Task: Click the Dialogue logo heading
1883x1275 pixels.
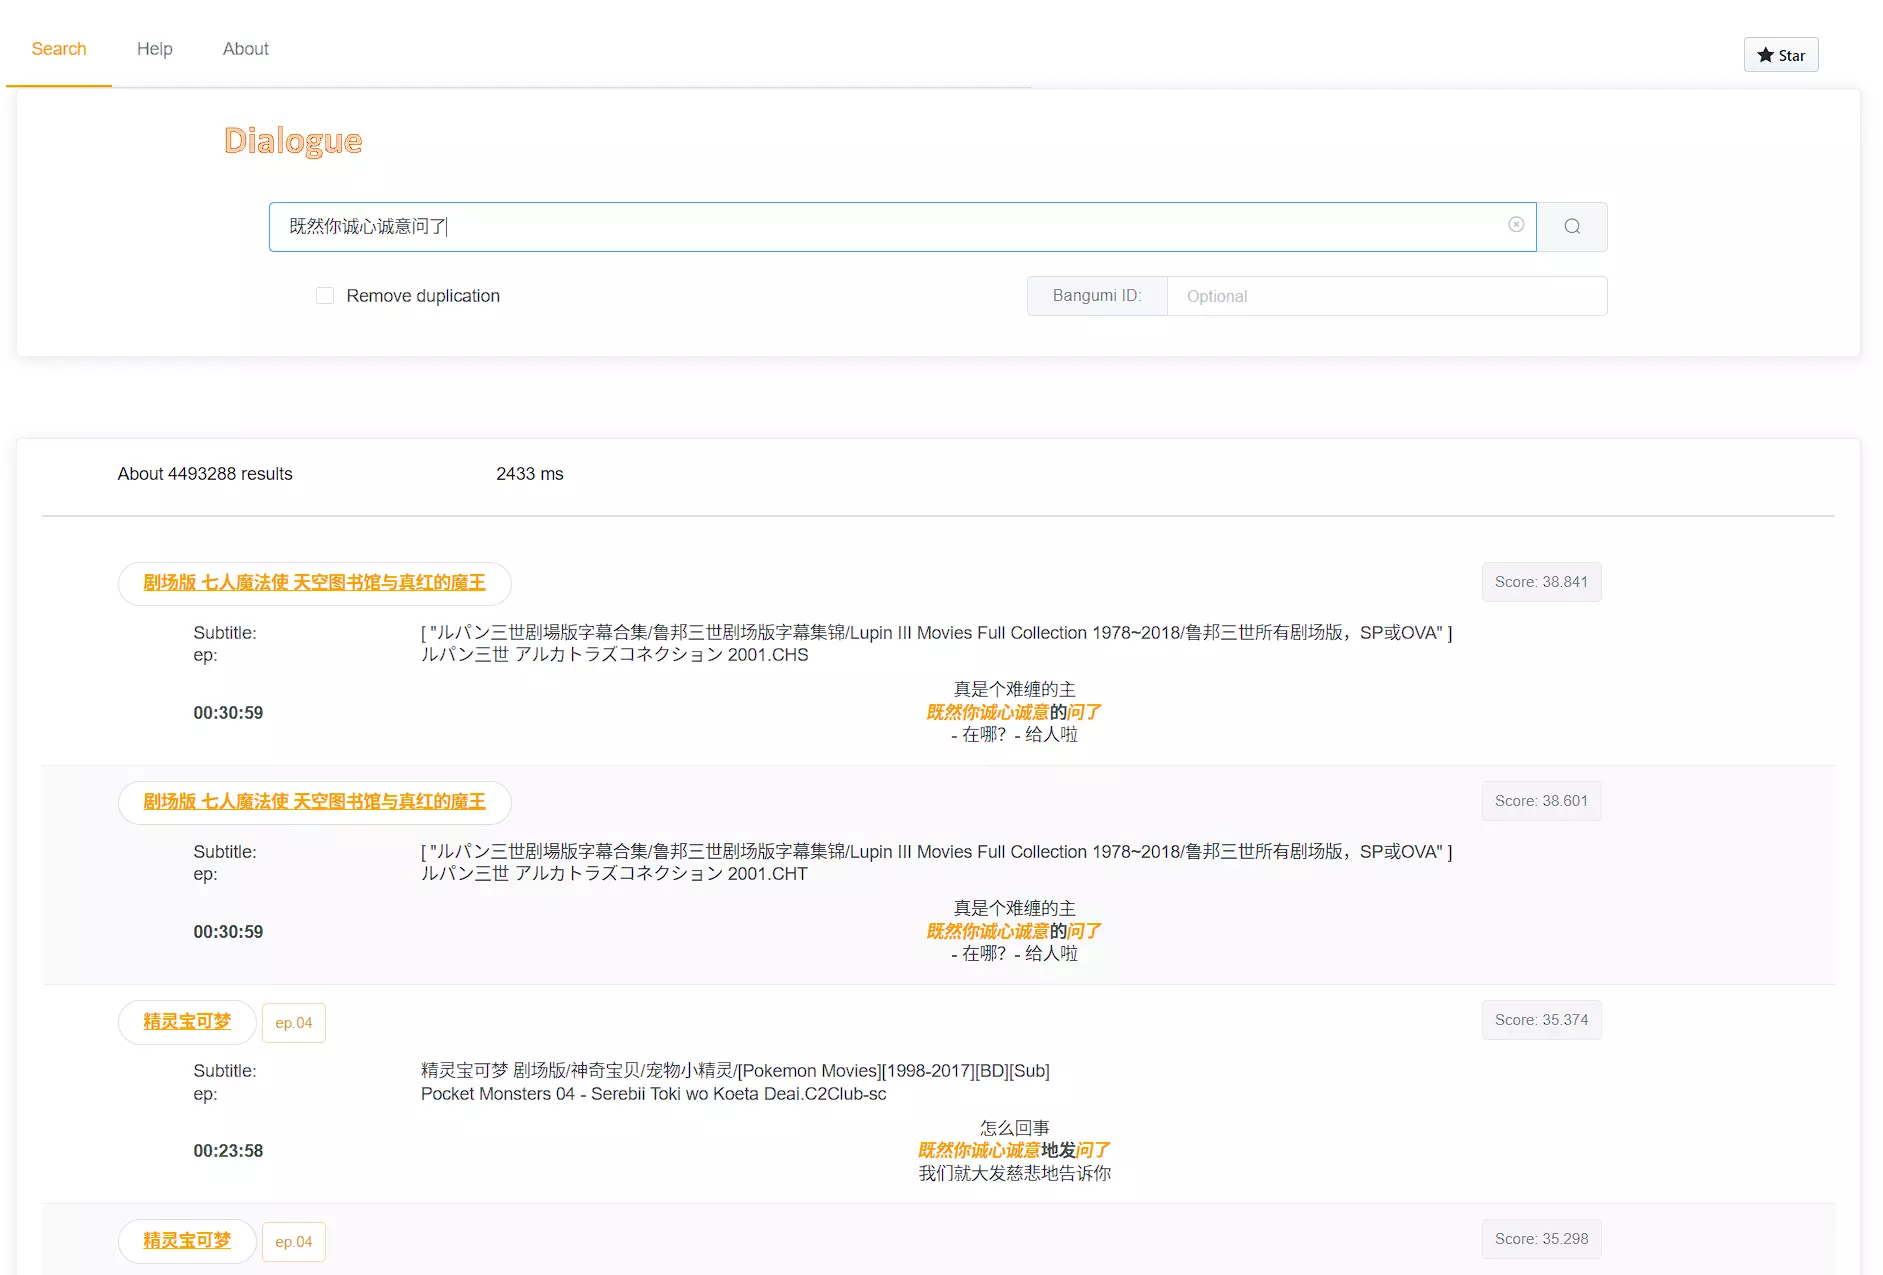Action: [293, 141]
